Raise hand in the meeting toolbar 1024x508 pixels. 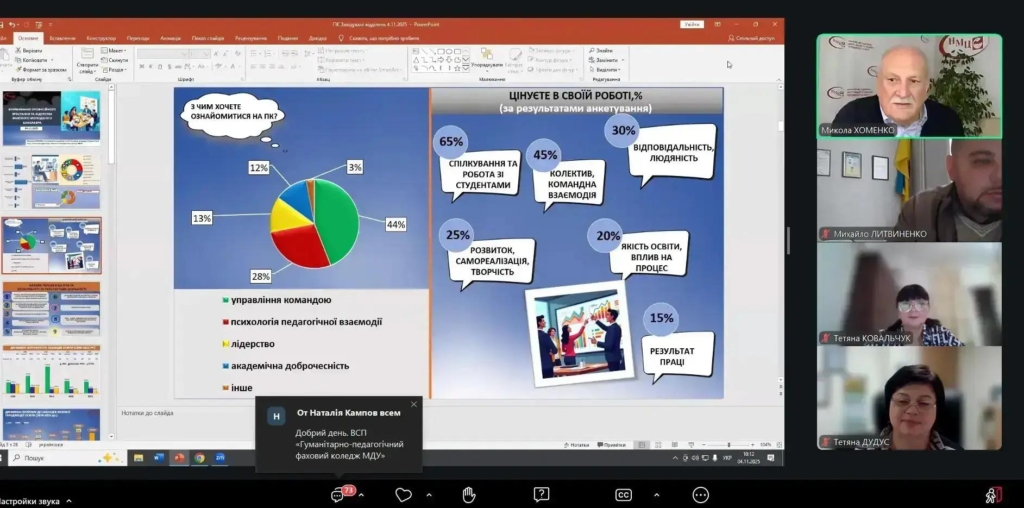point(468,495)
